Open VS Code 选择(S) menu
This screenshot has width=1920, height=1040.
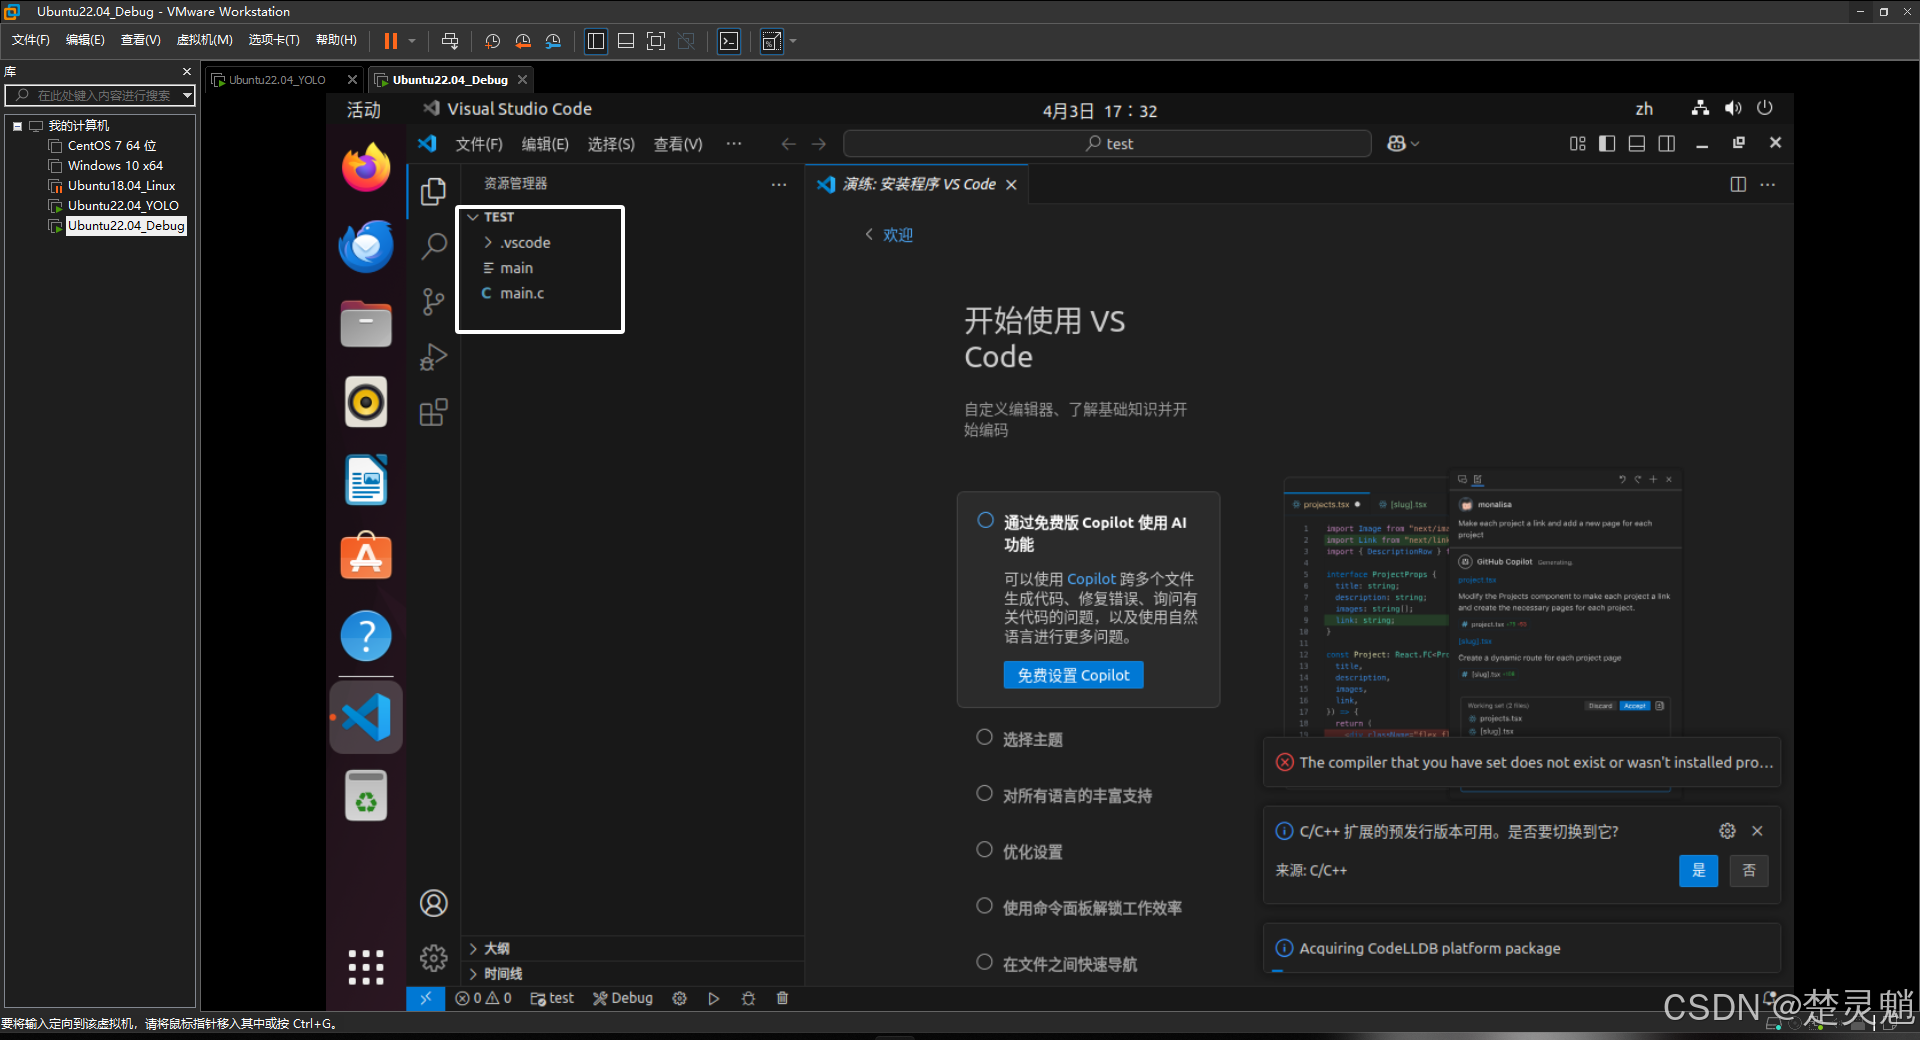(611, 144)
